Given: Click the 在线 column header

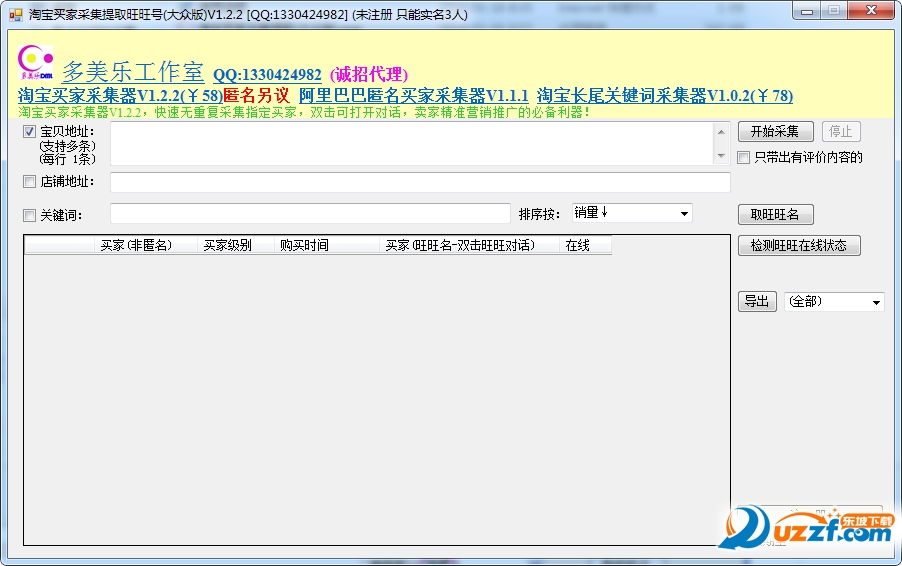Looking at the screenshot, I should [585, 245].
